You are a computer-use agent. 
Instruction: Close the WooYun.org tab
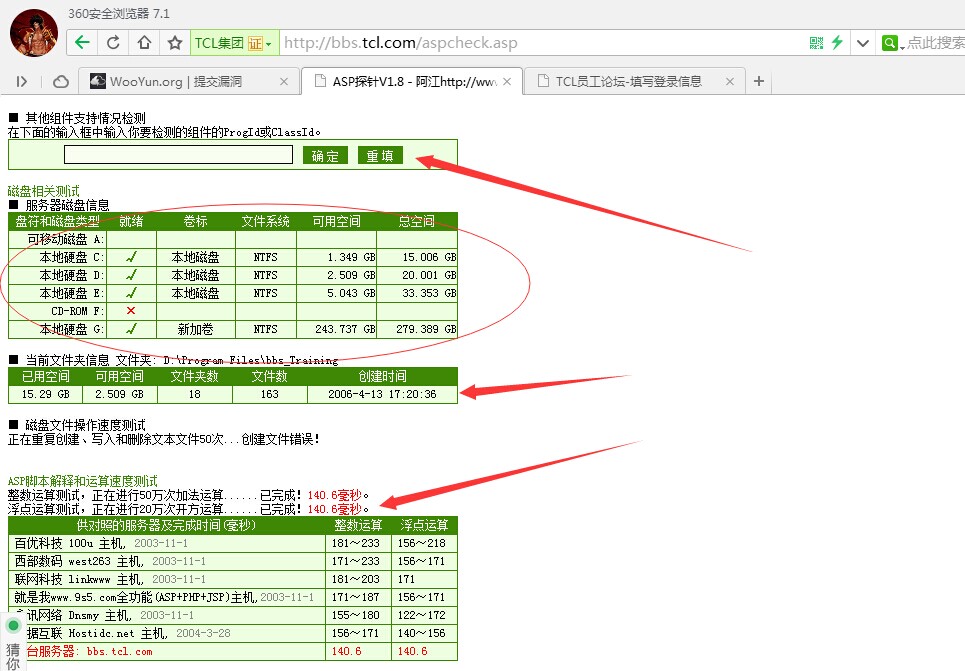[x=284, y=81]
